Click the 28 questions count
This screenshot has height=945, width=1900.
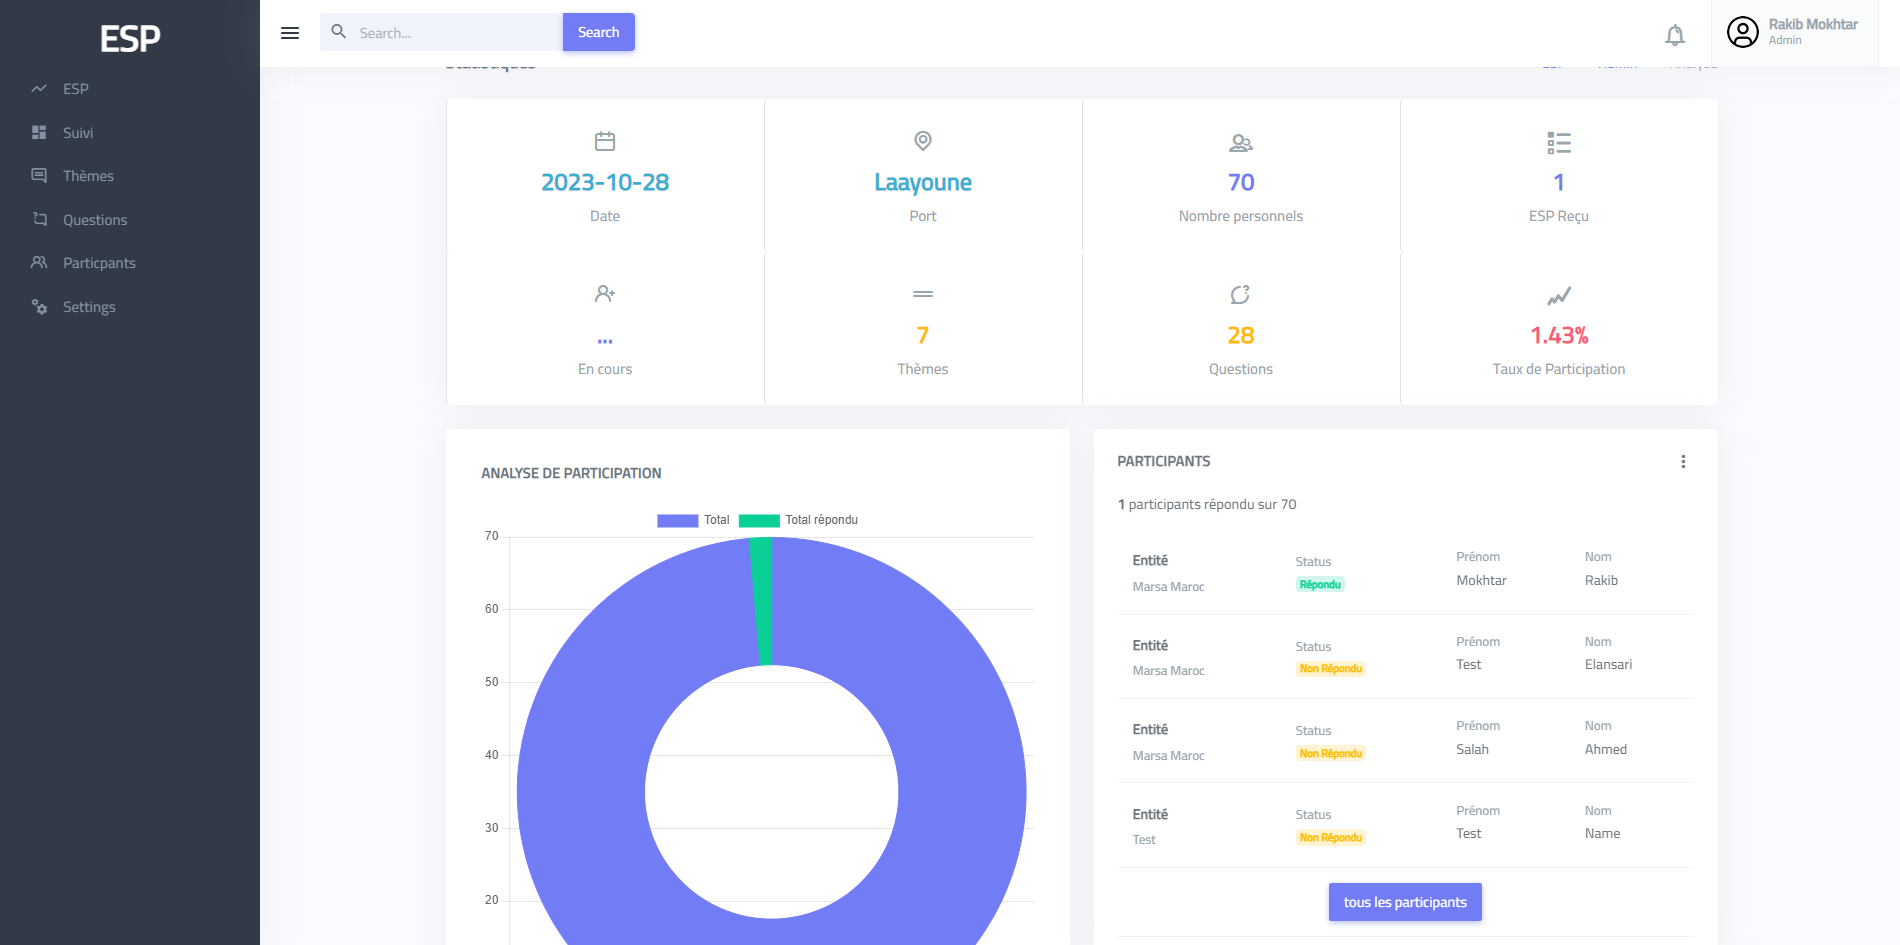pos(1241,335)
